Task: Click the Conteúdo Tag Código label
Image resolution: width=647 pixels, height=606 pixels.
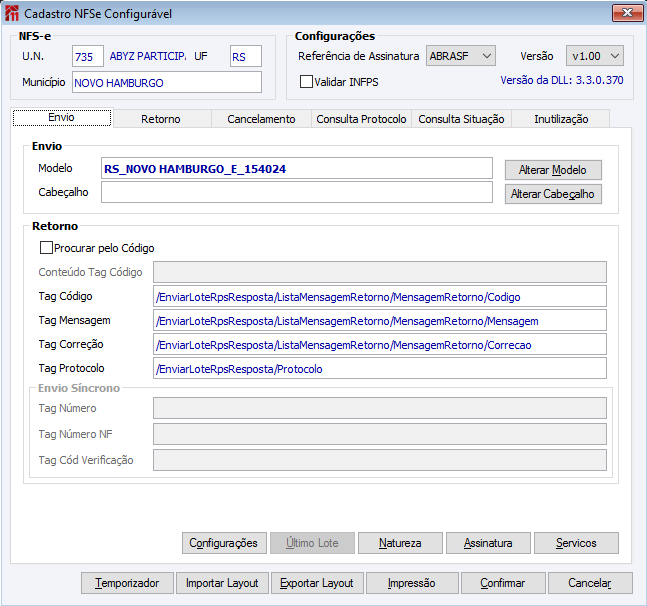Action: click(90, 272)
